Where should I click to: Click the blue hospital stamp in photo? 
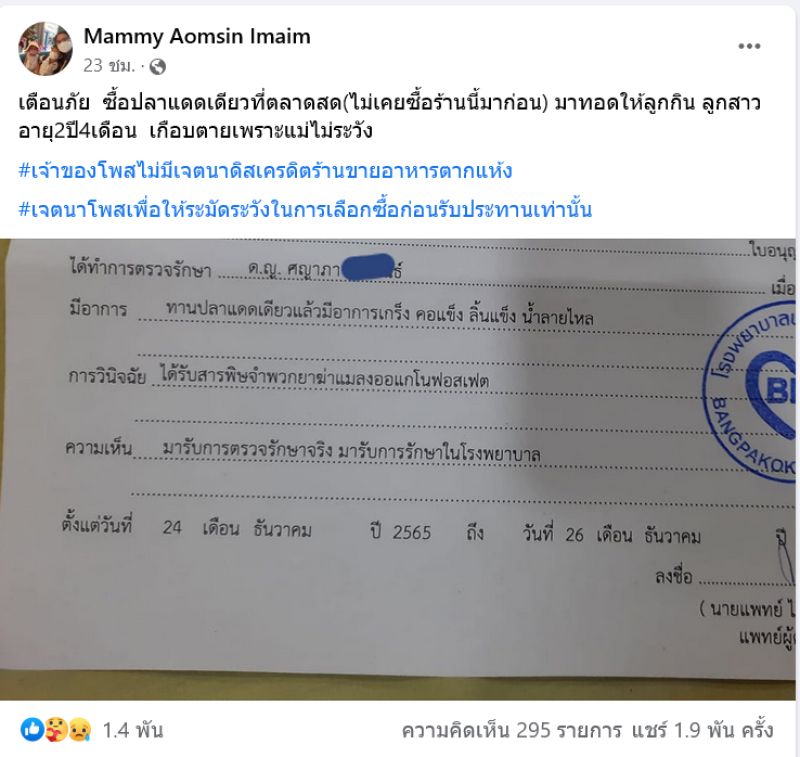(x=750, y=393)
